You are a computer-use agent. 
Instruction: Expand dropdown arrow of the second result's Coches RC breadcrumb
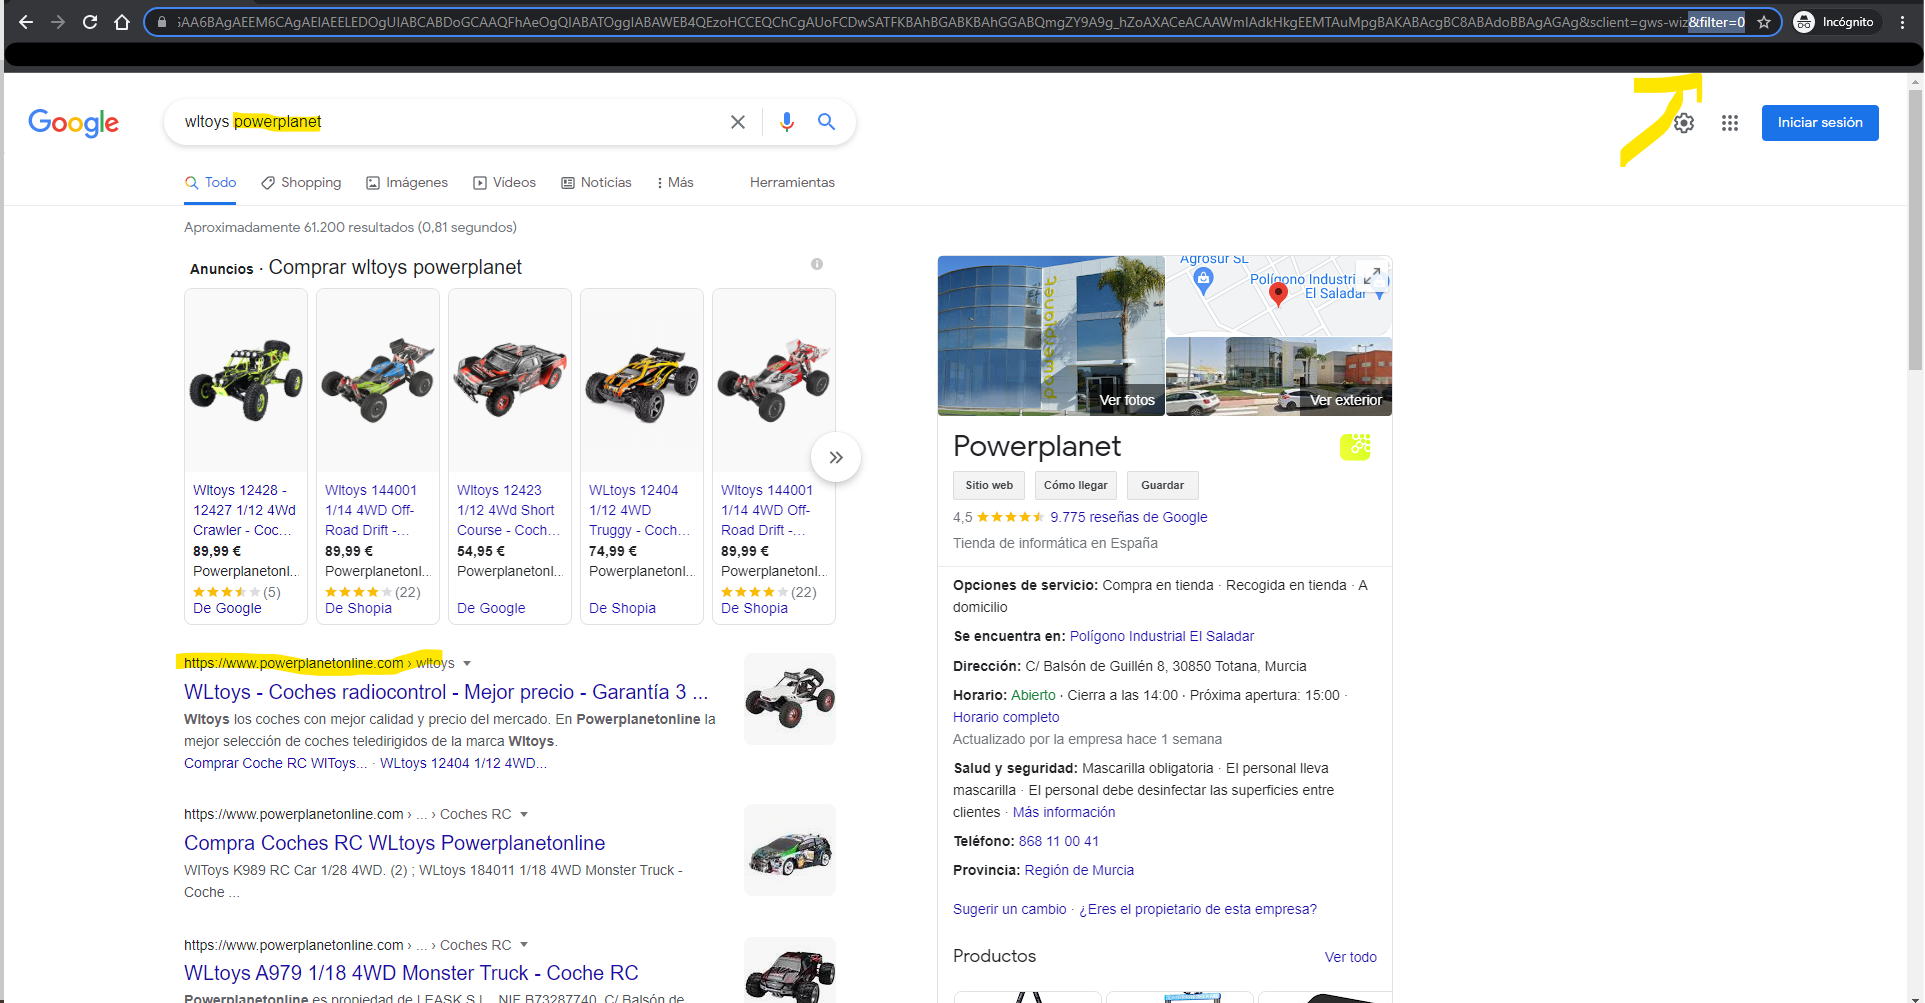tap(524, 814)
